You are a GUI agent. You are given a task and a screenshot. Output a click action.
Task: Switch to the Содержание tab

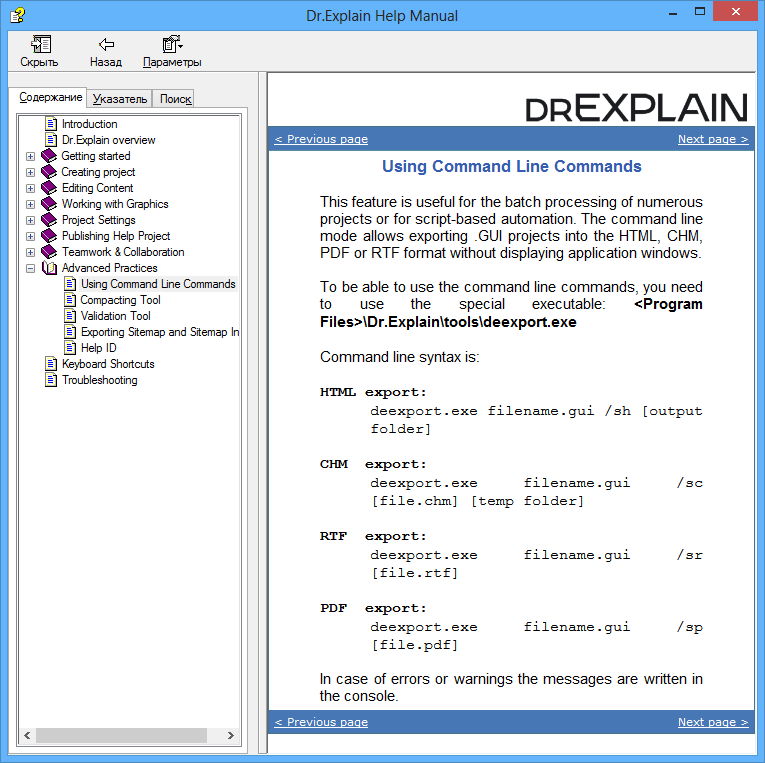[50, 98]
